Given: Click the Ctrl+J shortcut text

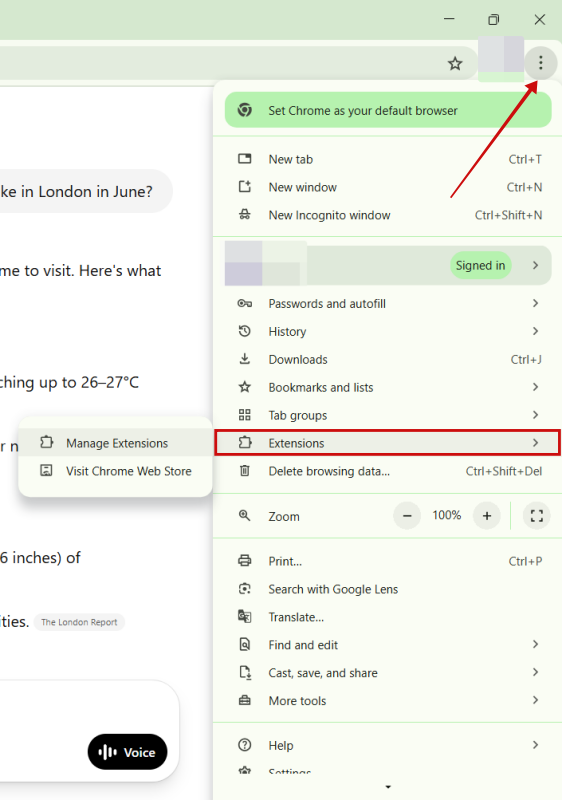Looking at the screenshot, I should pyautogui.click(x=526, y=359).
